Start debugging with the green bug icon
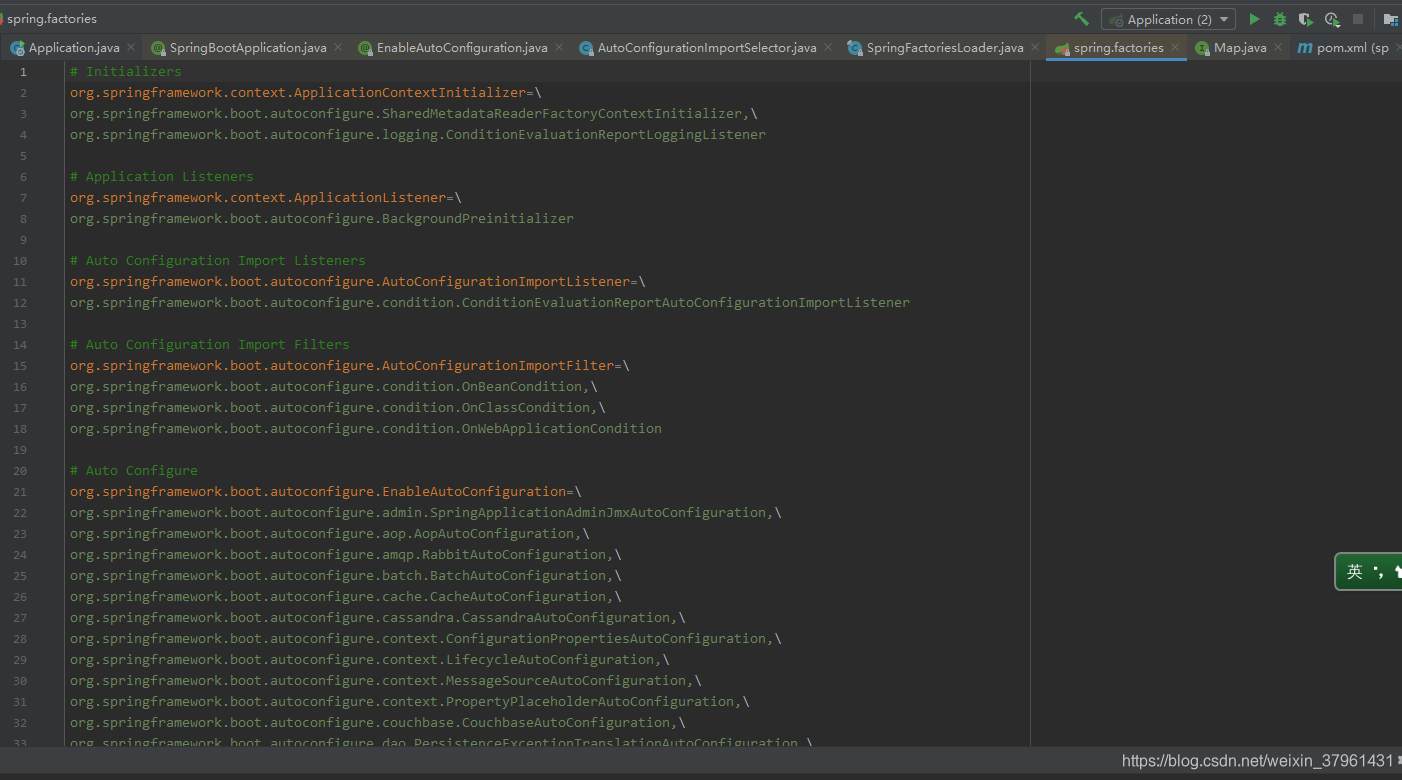The width and height of the screenshot is (1402, 780). (x=1280, y=19)
